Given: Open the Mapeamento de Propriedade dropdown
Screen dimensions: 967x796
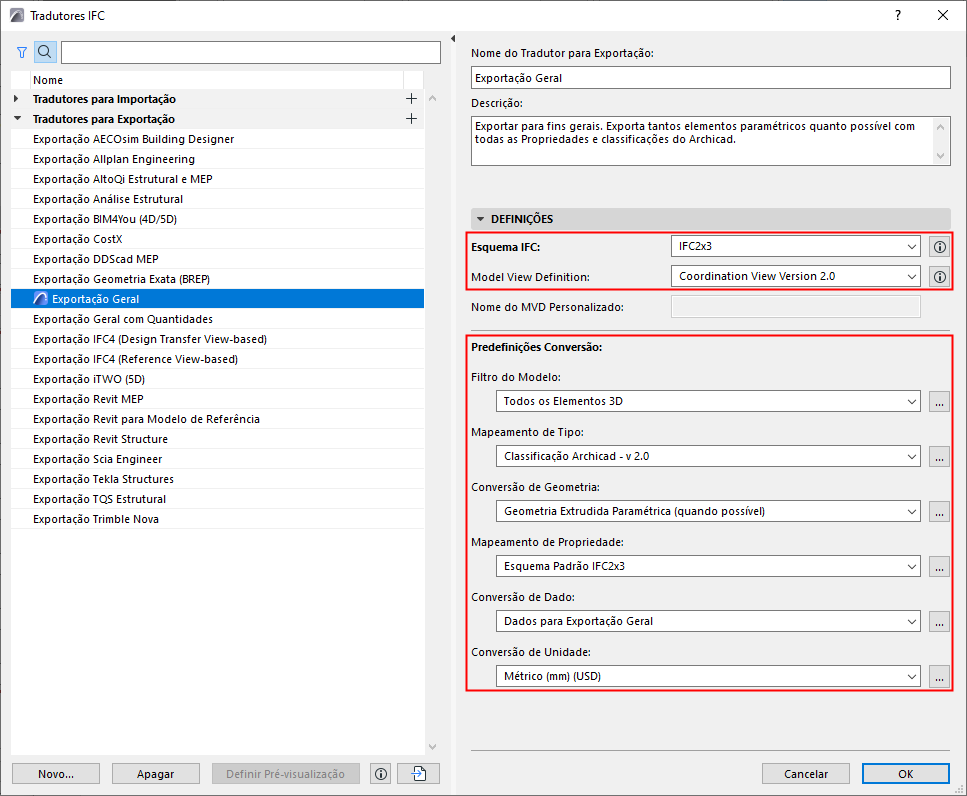Looking at the screenshot, I should coord(708,566).
